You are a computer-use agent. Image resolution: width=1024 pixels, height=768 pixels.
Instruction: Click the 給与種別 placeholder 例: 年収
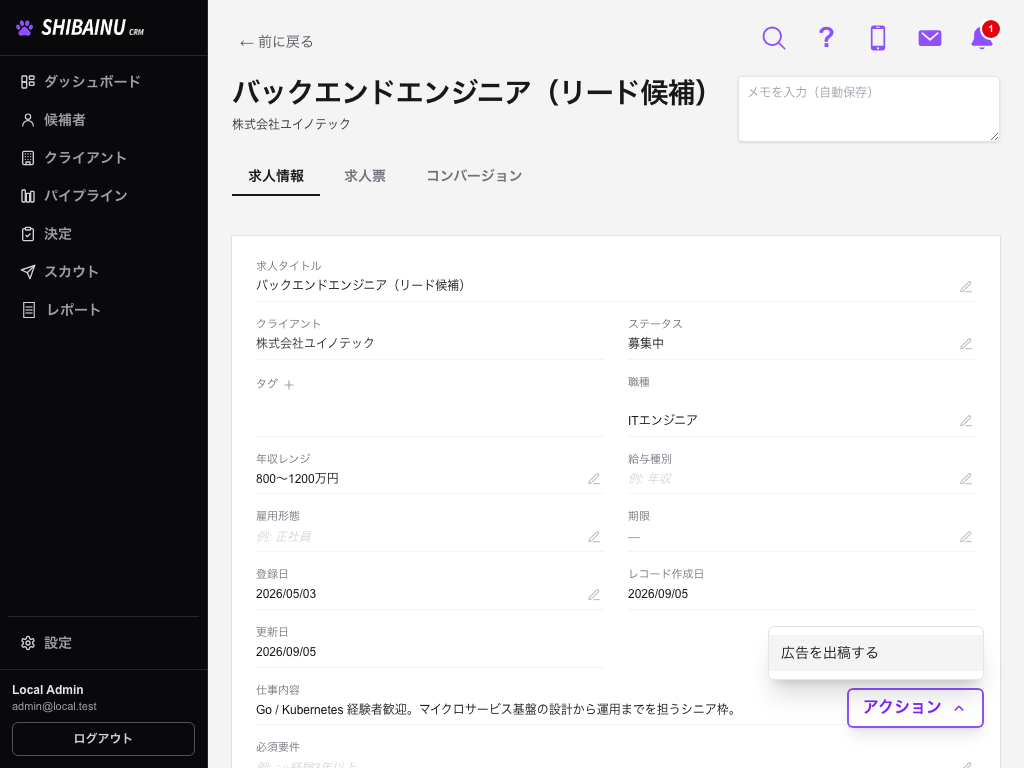[x=650, y=479]
